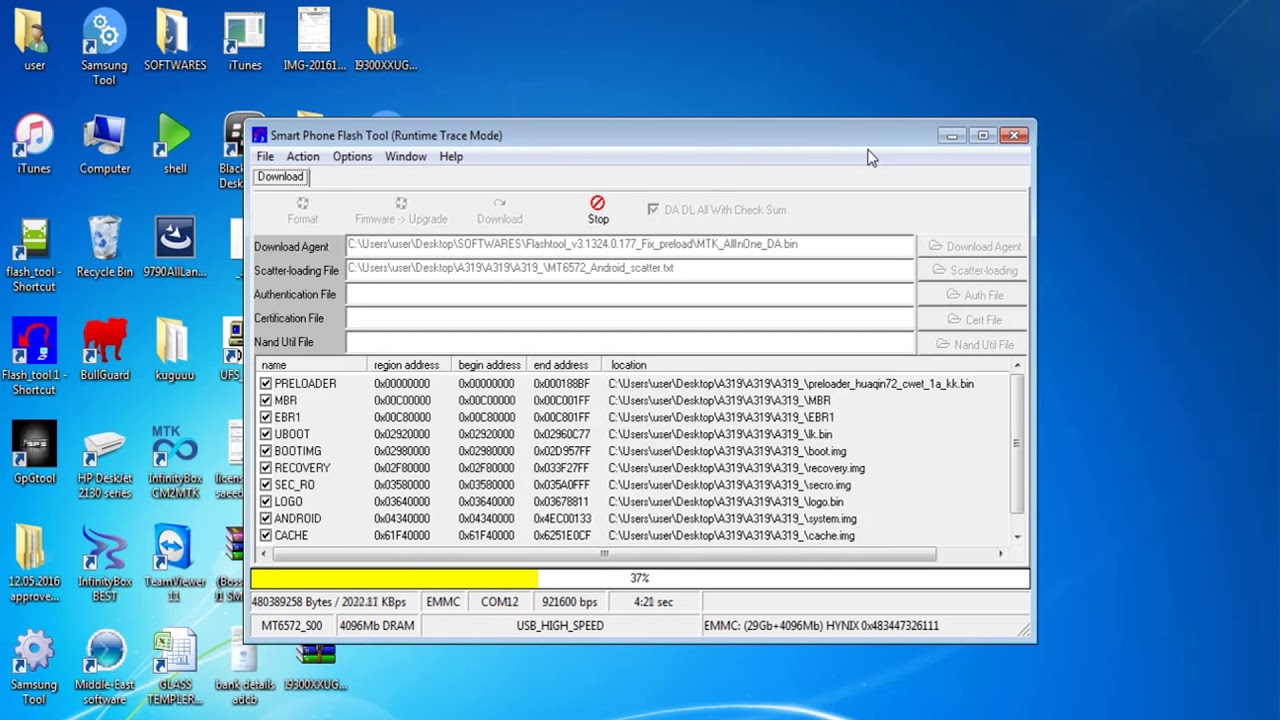Uncheck the CACHE partition checkbox
Viewport: 1280px width, 720px height.
[265, 536]
